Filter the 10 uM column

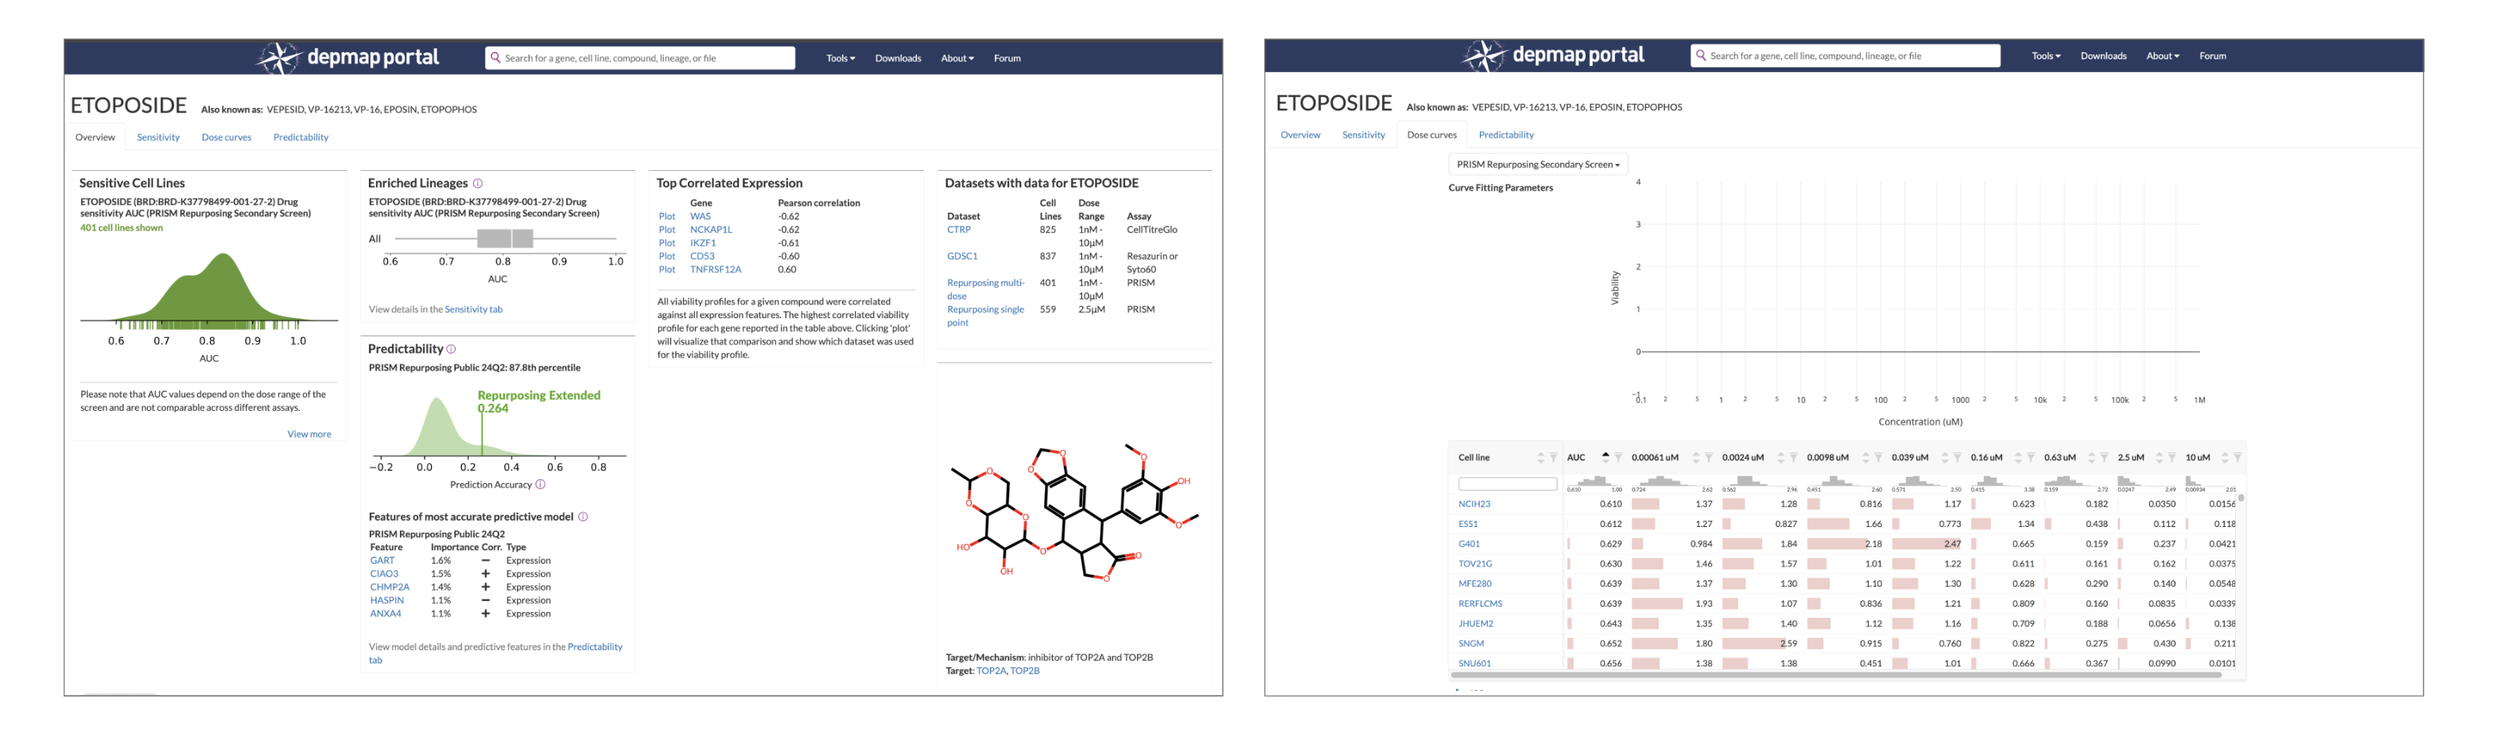tap(2237, 458)
